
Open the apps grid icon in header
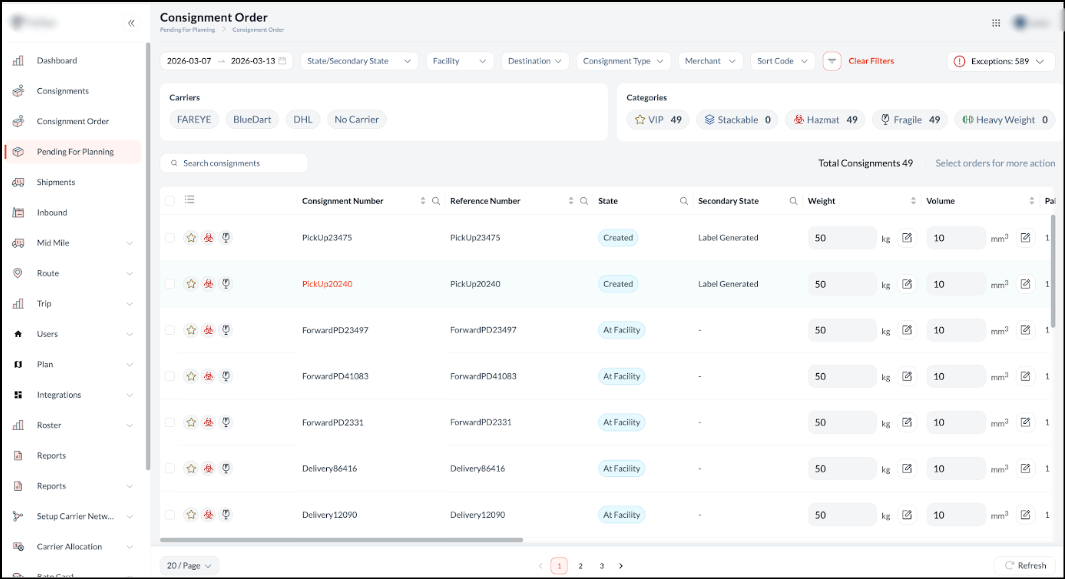pos(996,23)
